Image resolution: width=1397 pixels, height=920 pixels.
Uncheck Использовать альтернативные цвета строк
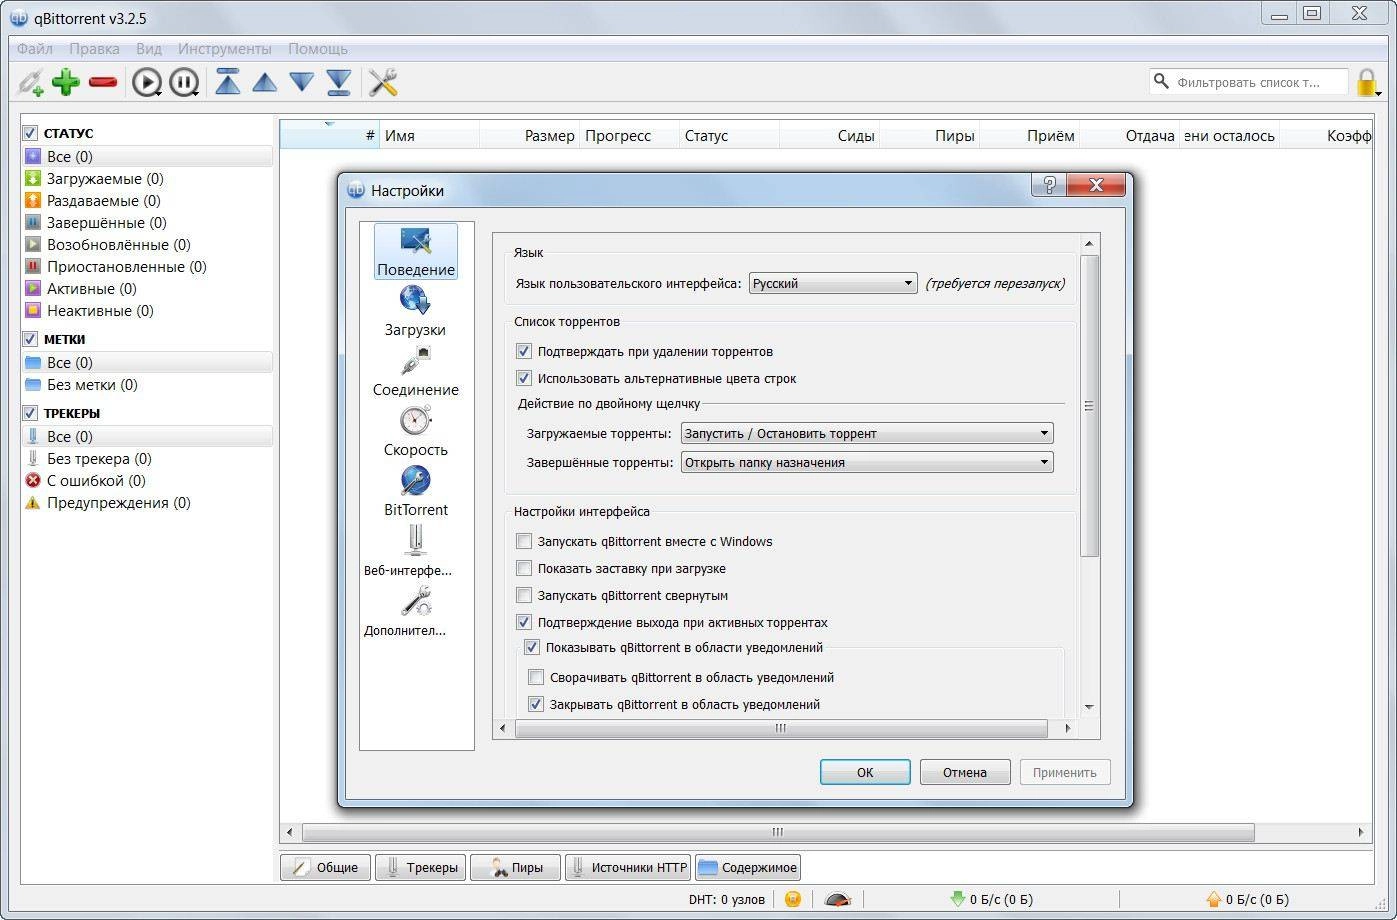point(523,379)
